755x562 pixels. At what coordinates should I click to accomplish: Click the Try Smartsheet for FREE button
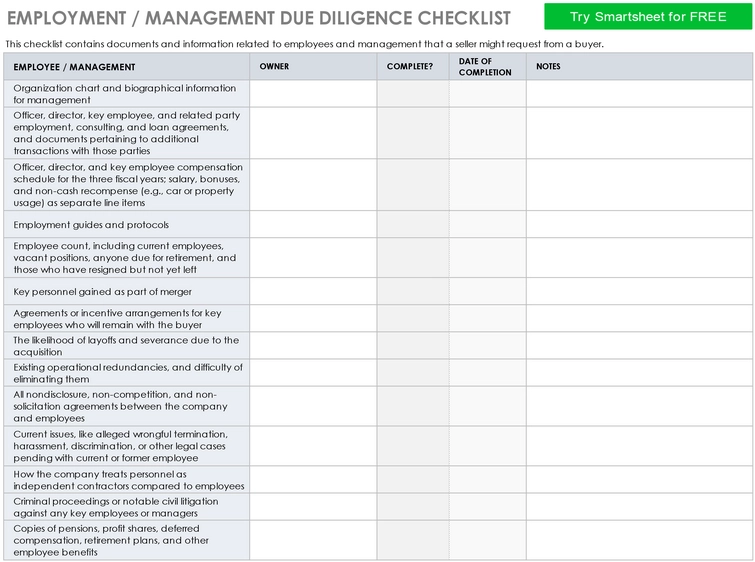pos(648,17)
